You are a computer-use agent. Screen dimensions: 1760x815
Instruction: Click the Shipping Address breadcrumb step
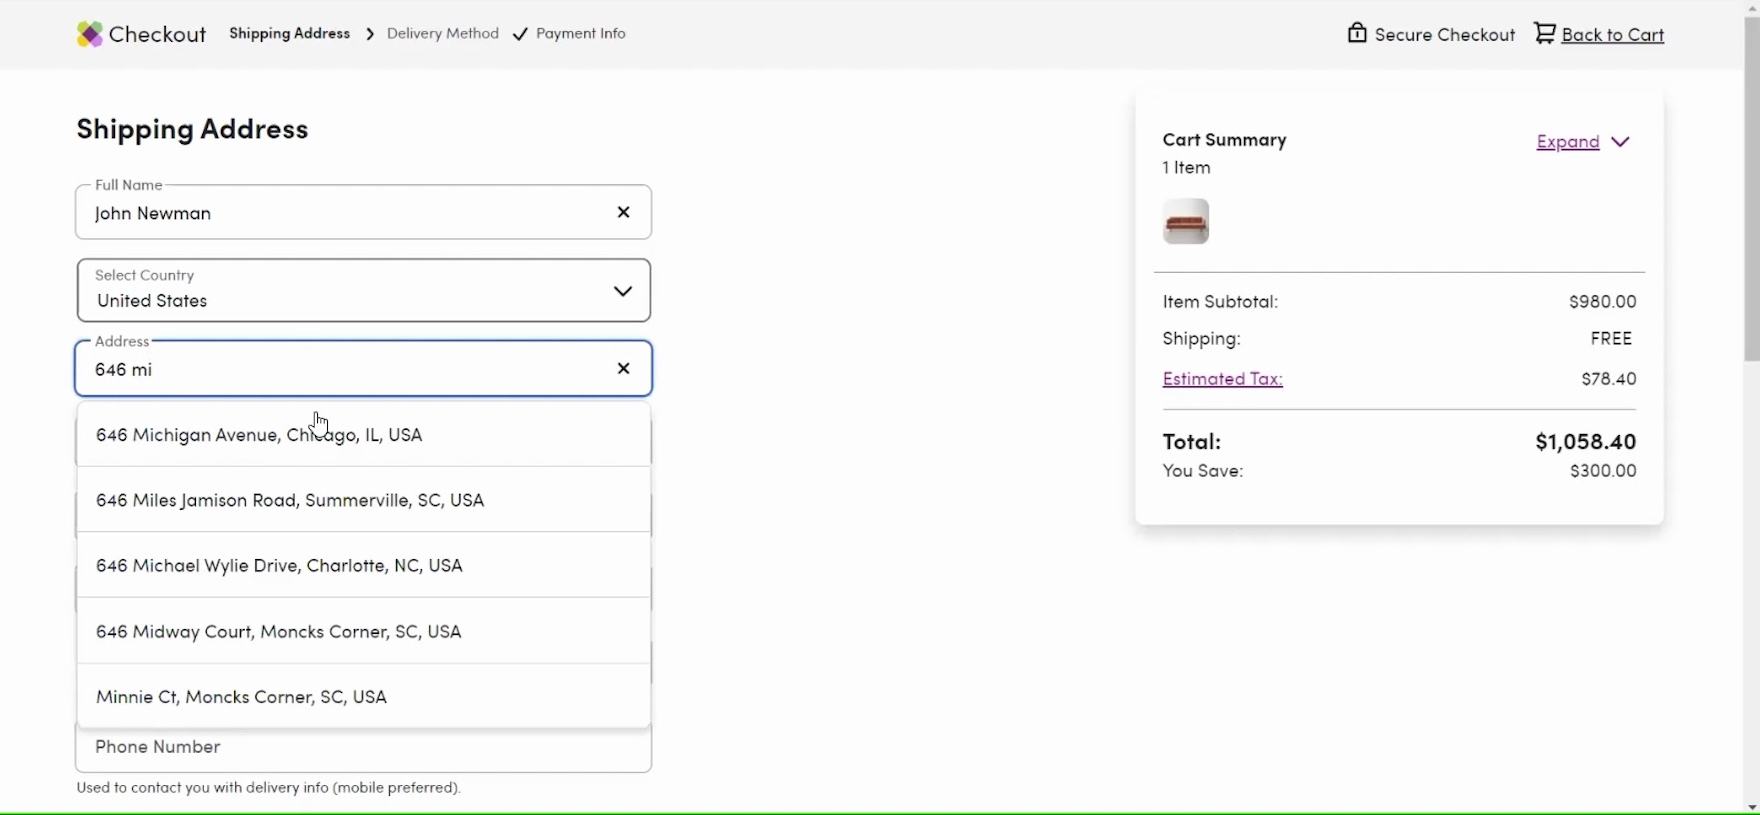[x=289, y=34]
